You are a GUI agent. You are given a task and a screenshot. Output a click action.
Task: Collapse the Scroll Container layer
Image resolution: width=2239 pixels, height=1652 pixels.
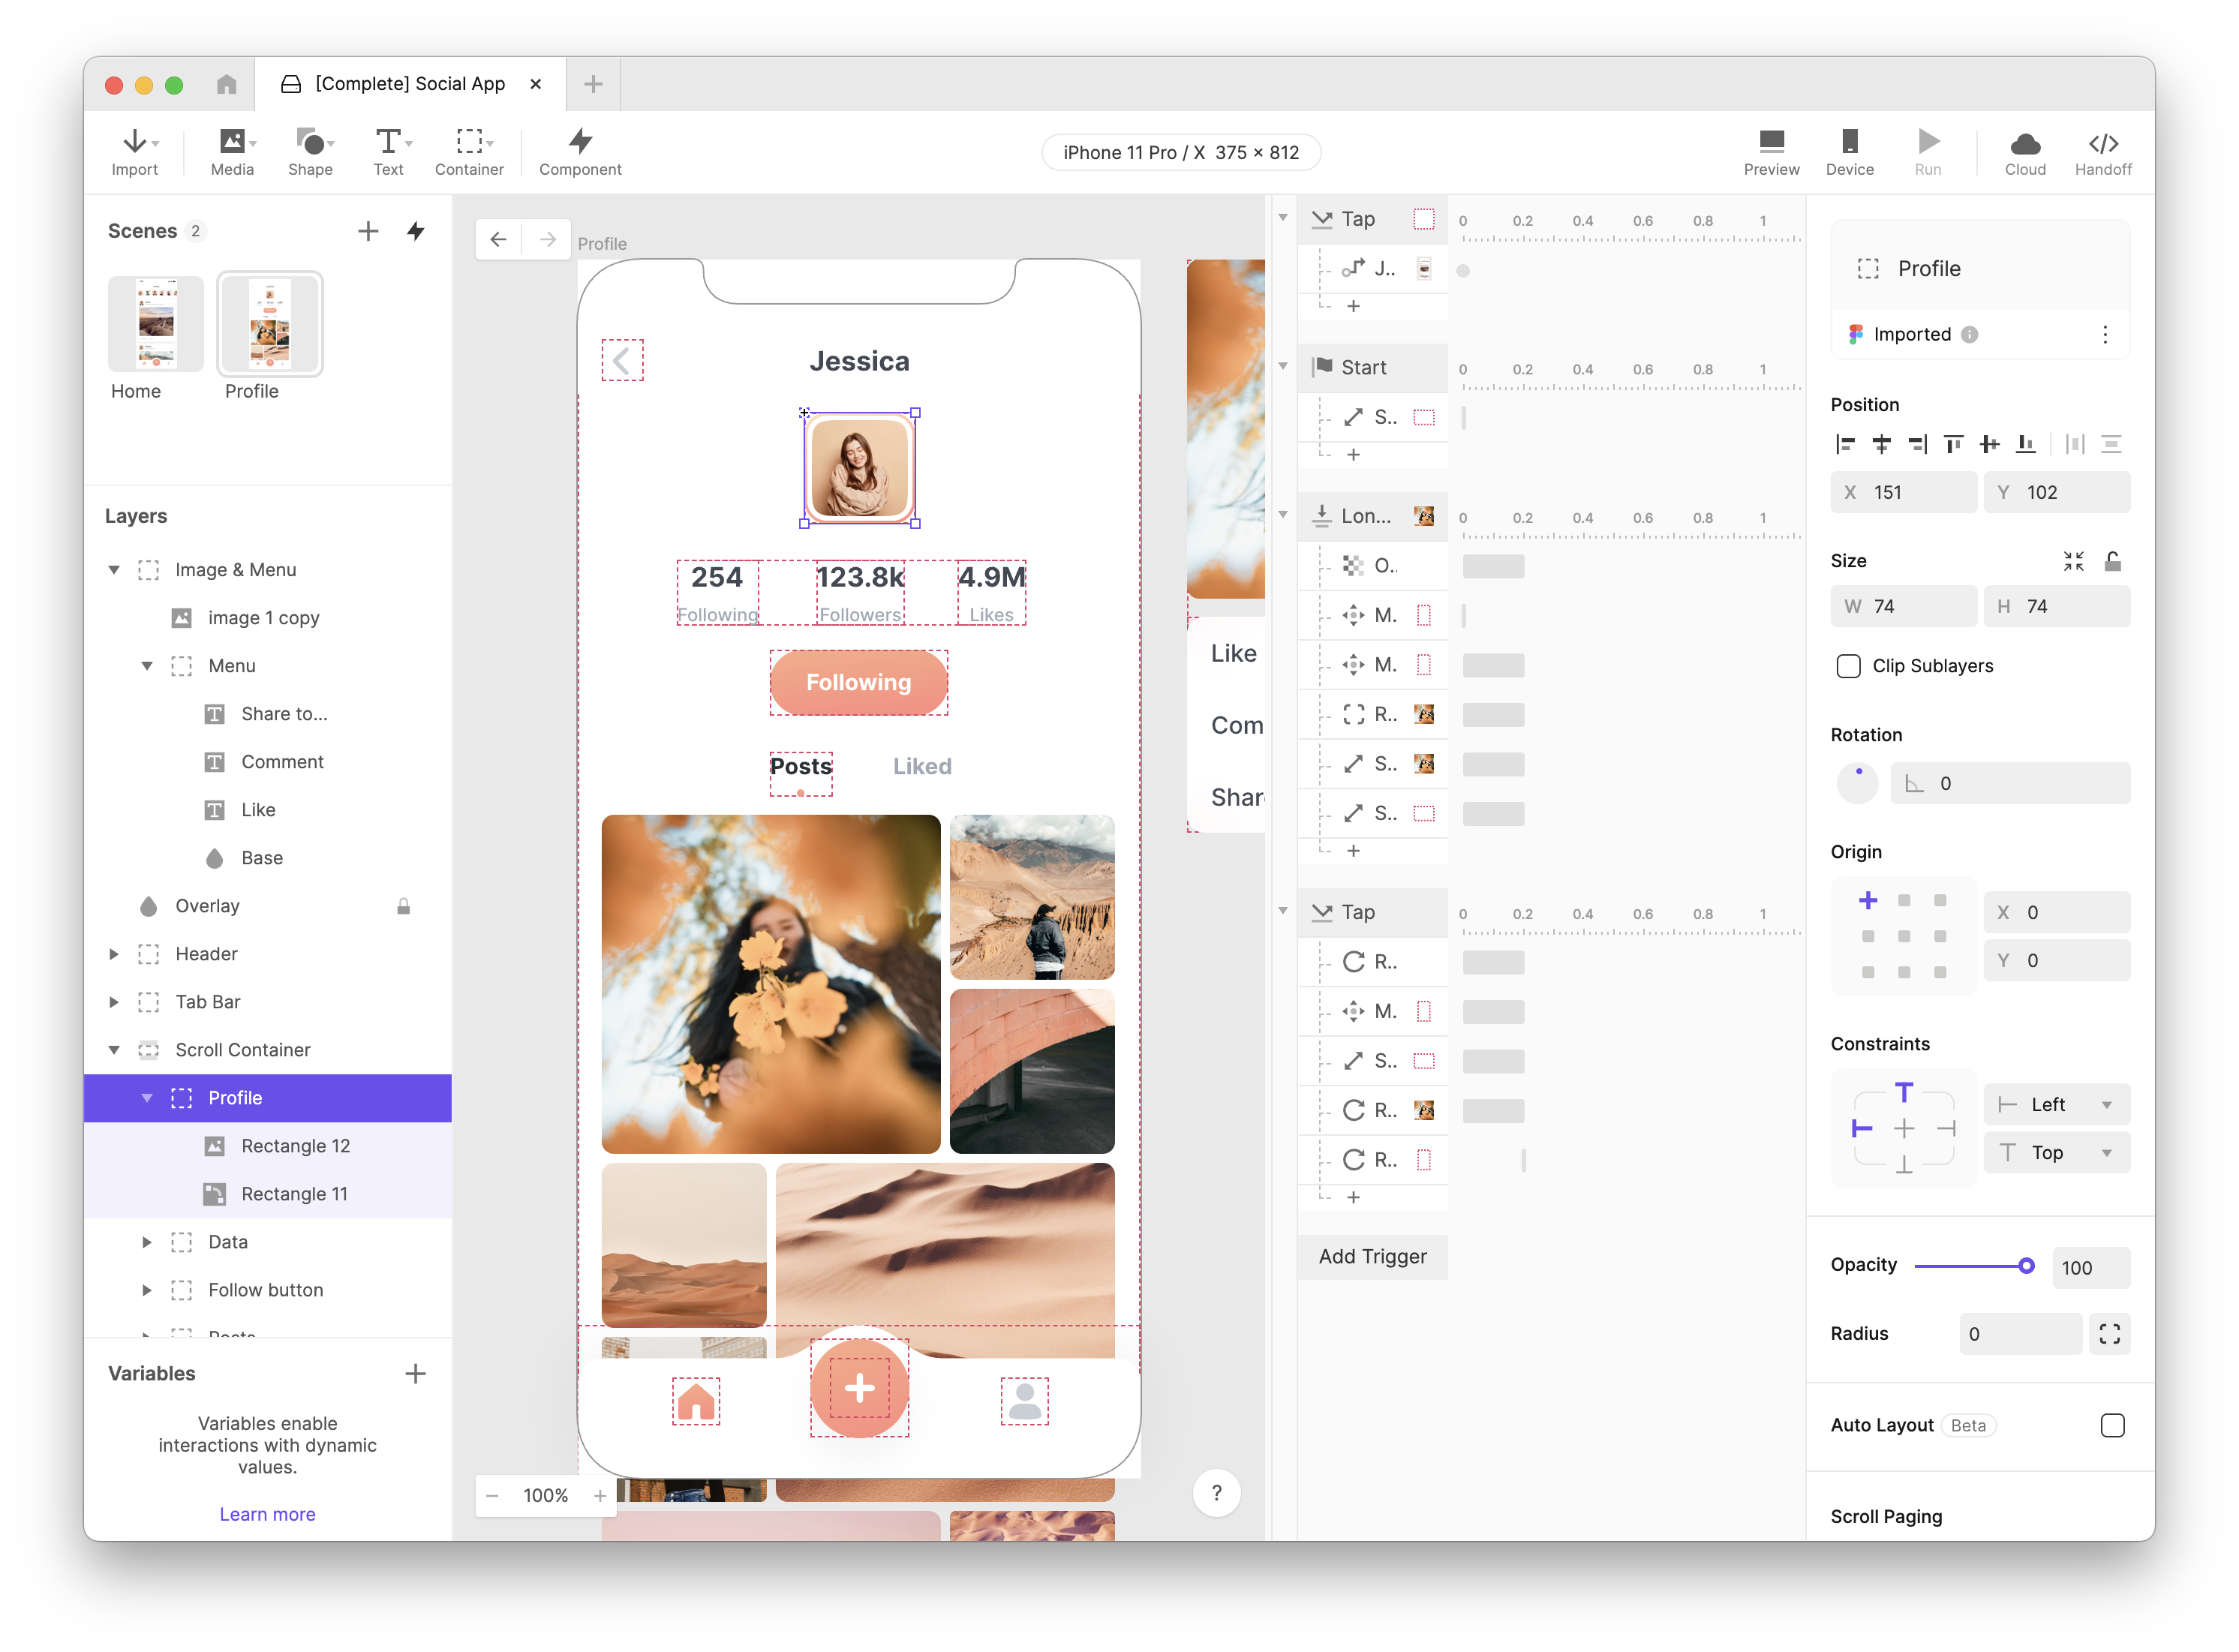tap(114, 1050)
